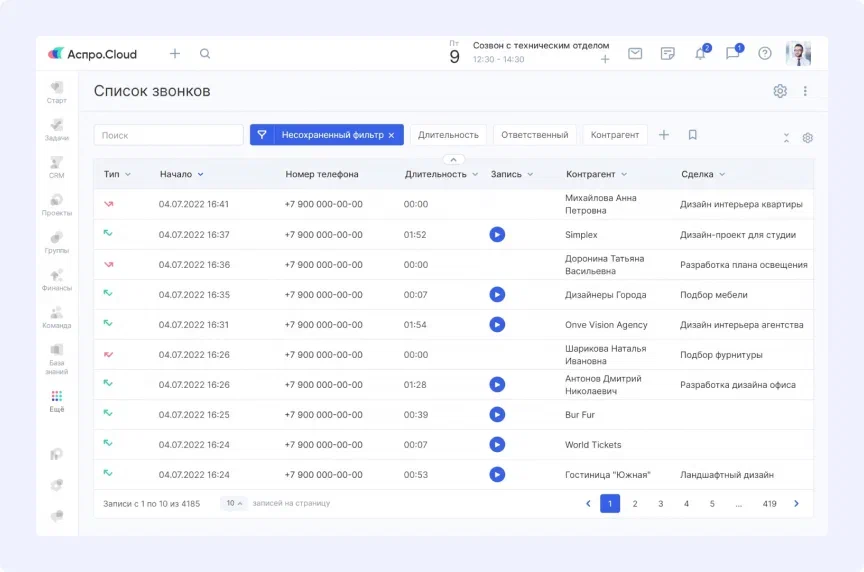The width and height of the screenshot is (864, 572).
Task: Click the help question mark icon
Action: pos(765,54)
